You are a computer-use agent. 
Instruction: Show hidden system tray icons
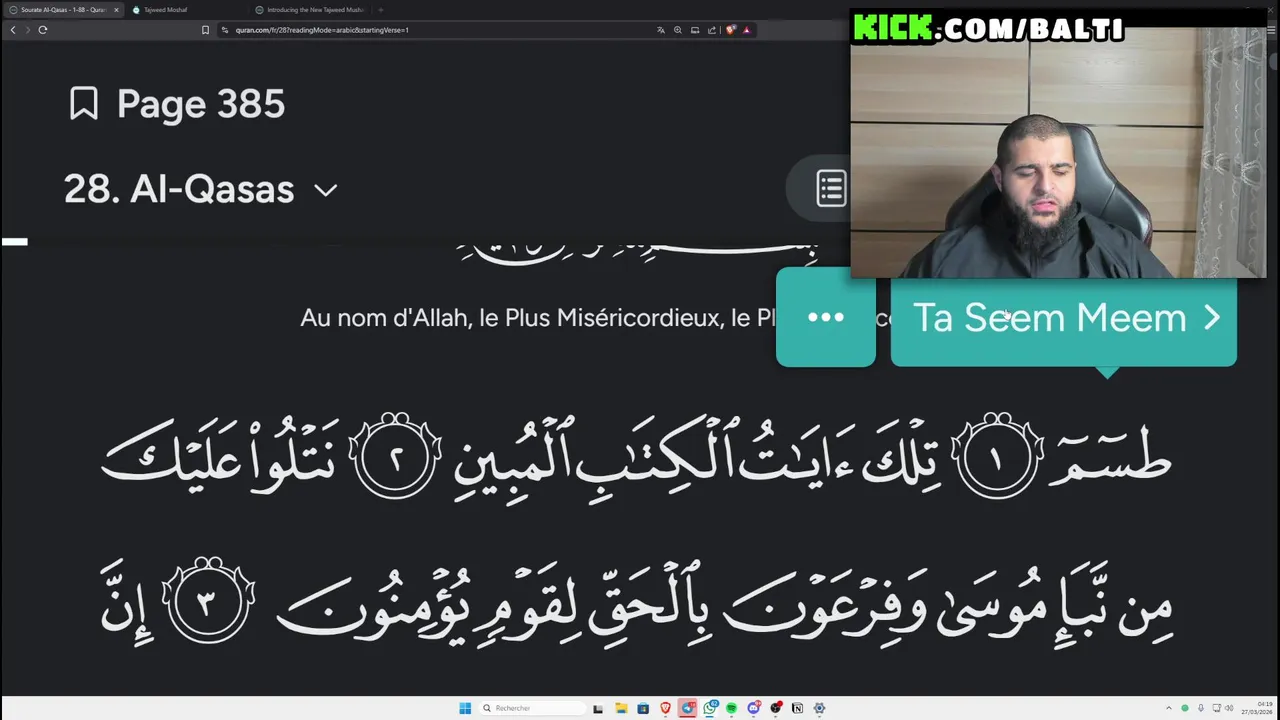(1169, 708)
